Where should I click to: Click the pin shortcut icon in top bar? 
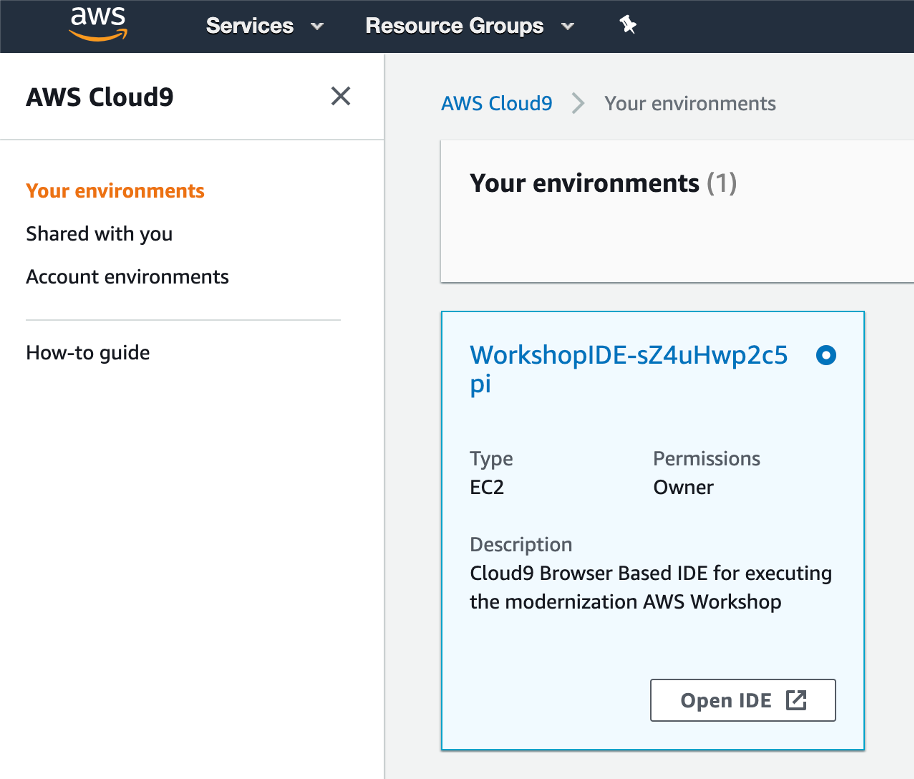click(628, 25)
